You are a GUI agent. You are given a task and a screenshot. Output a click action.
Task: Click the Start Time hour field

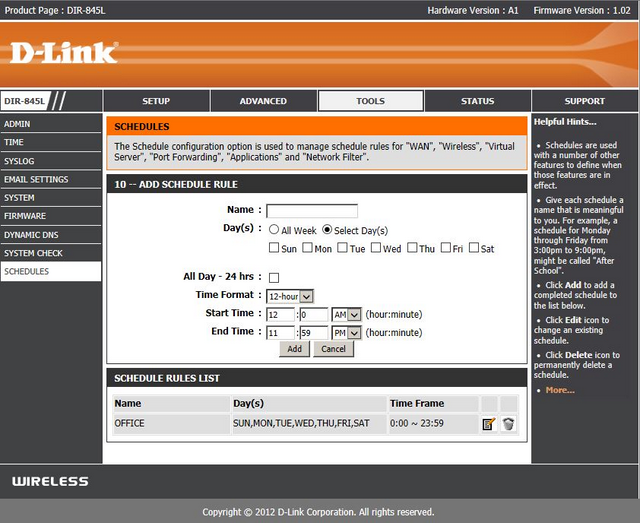[x=280, y=314]
